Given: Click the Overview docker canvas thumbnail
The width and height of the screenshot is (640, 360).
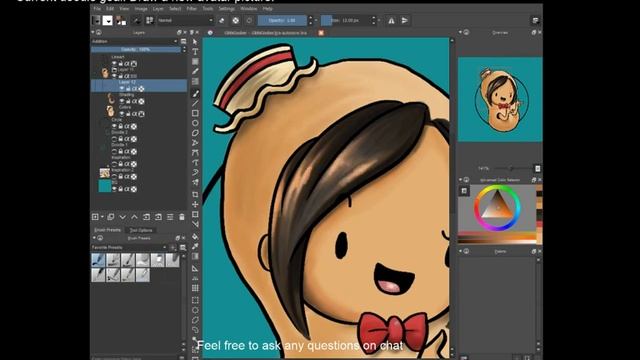Looking at the screenshot, I should [x=500, y=99].
